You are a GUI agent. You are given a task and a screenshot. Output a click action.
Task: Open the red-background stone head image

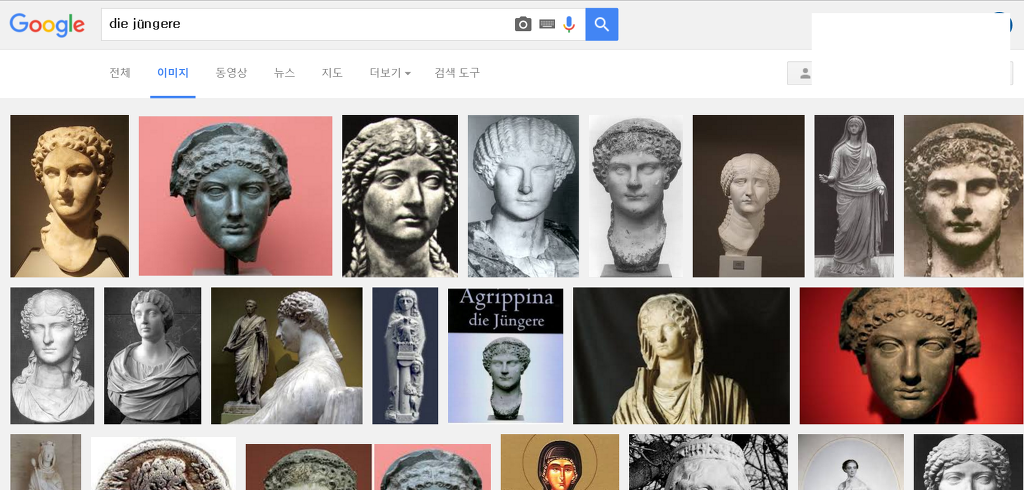911,355
